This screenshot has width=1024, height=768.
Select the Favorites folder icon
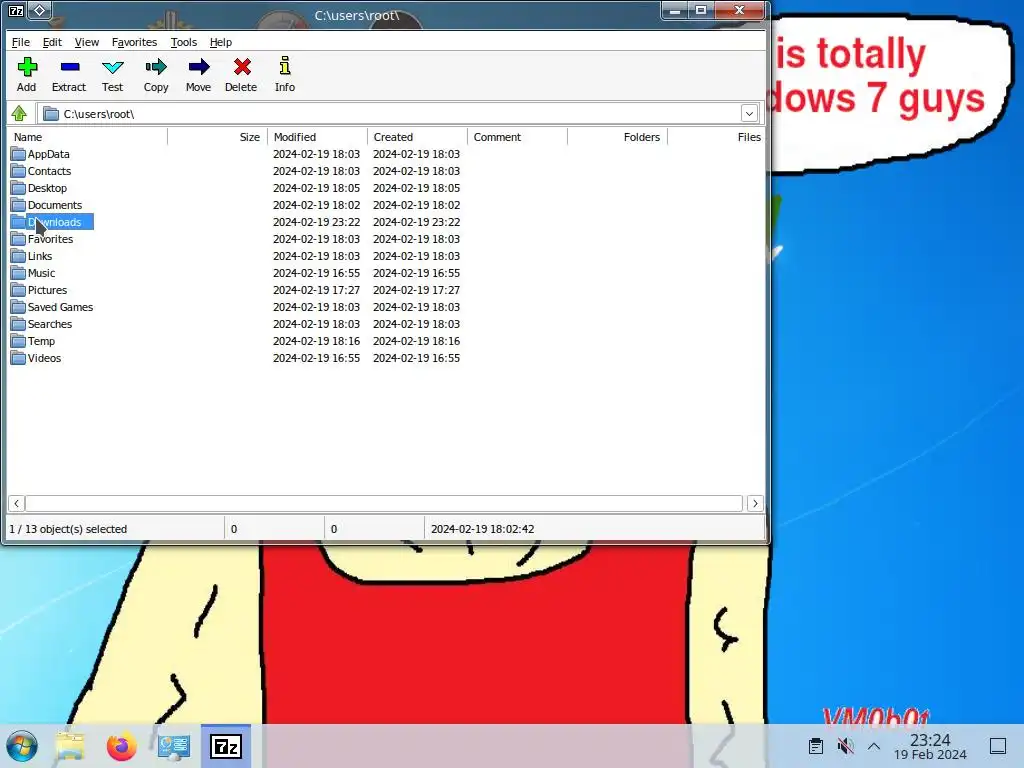click(18, 239)
